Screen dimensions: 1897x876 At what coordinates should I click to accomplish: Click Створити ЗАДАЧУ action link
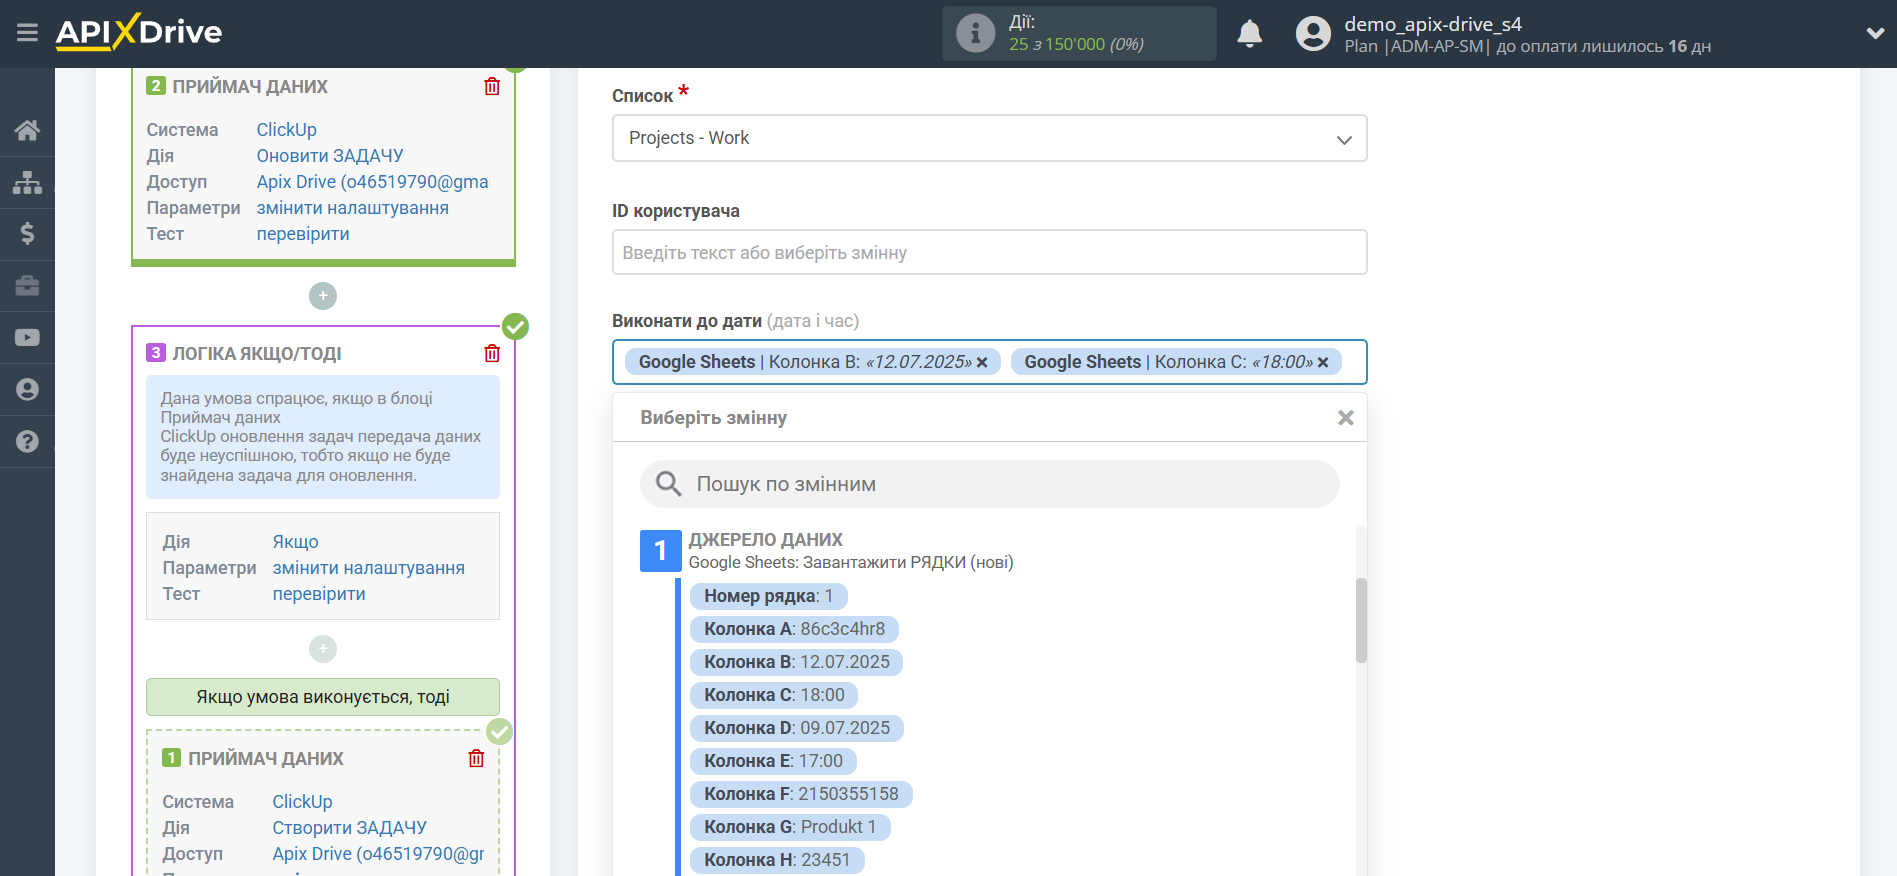[349, 828]
